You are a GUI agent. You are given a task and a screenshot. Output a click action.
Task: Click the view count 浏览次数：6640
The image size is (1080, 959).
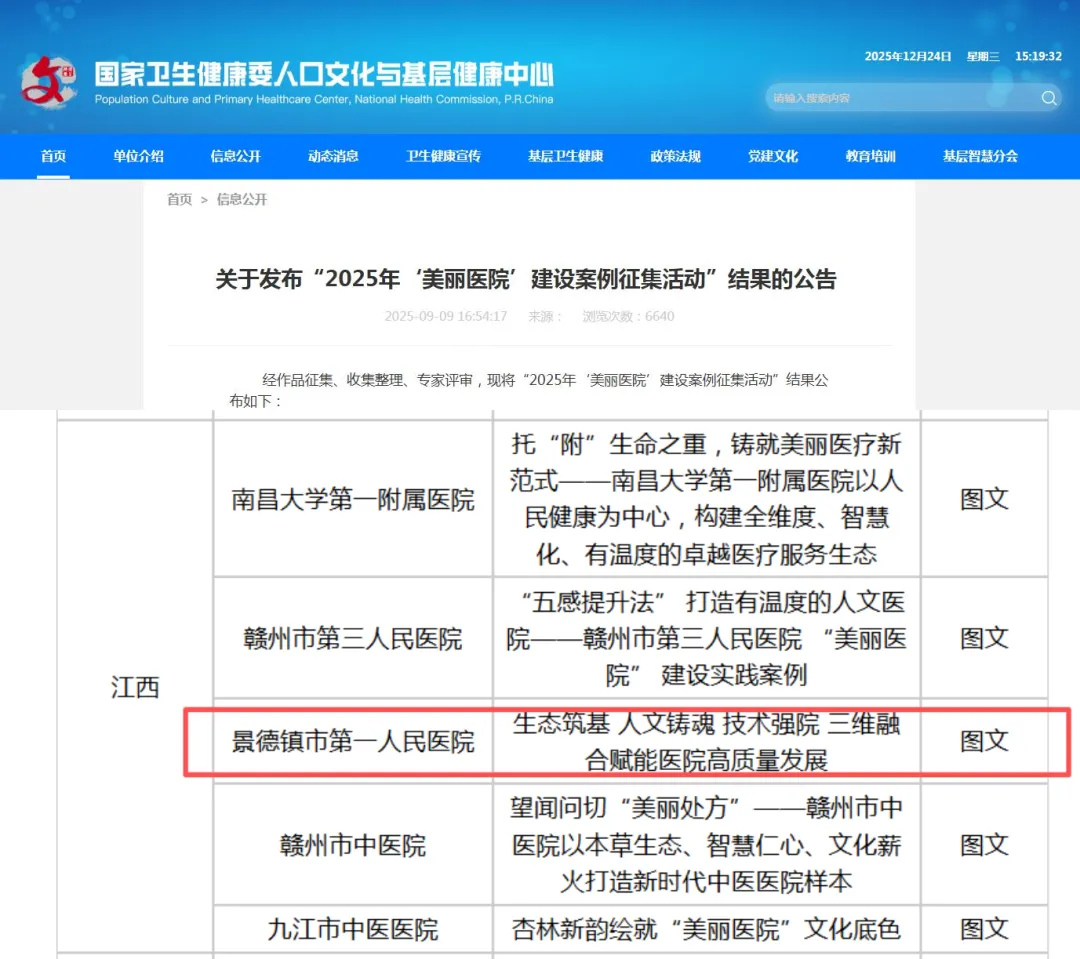click(x=628, y=316)
